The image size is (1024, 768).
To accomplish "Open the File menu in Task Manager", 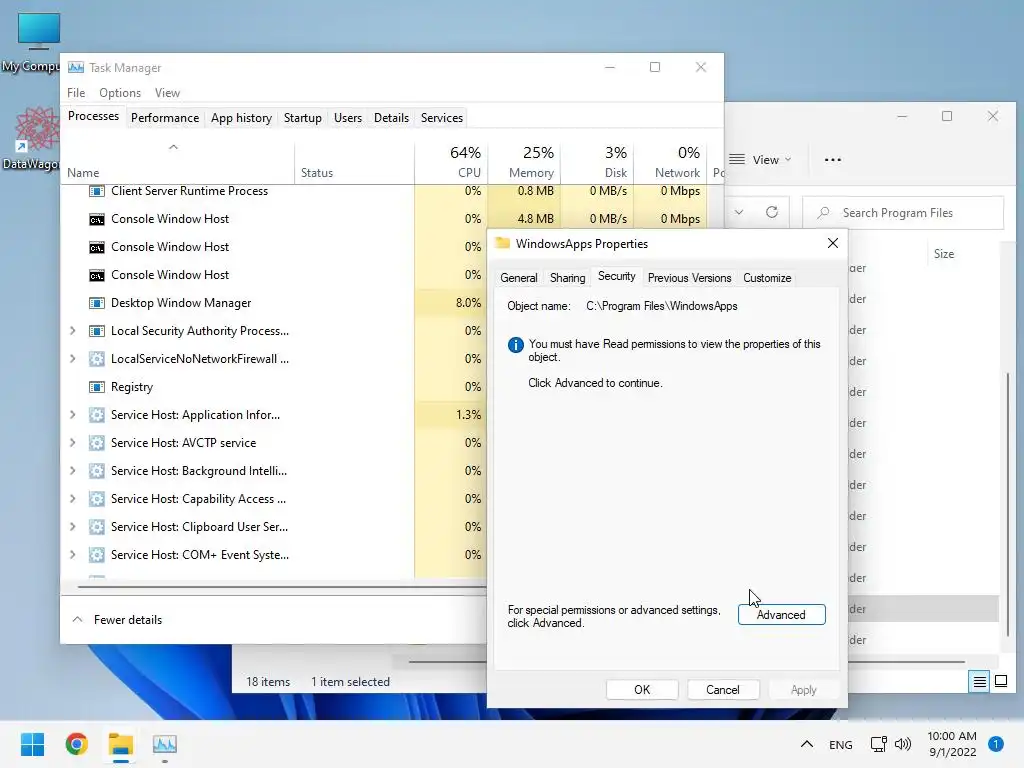I will pos(76,93).
